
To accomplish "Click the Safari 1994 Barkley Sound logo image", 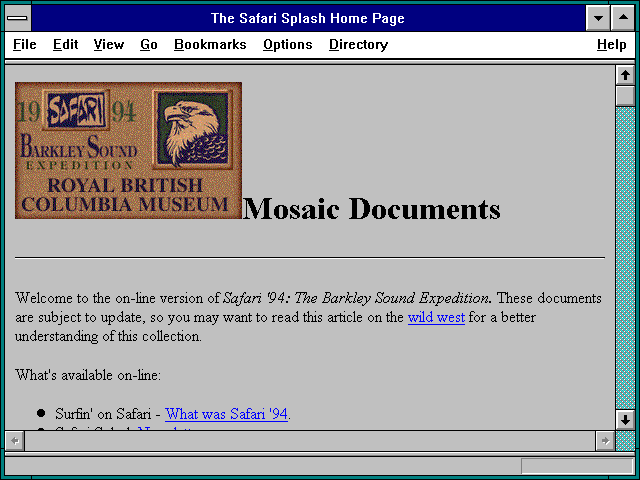I will [x=128, y=150].
